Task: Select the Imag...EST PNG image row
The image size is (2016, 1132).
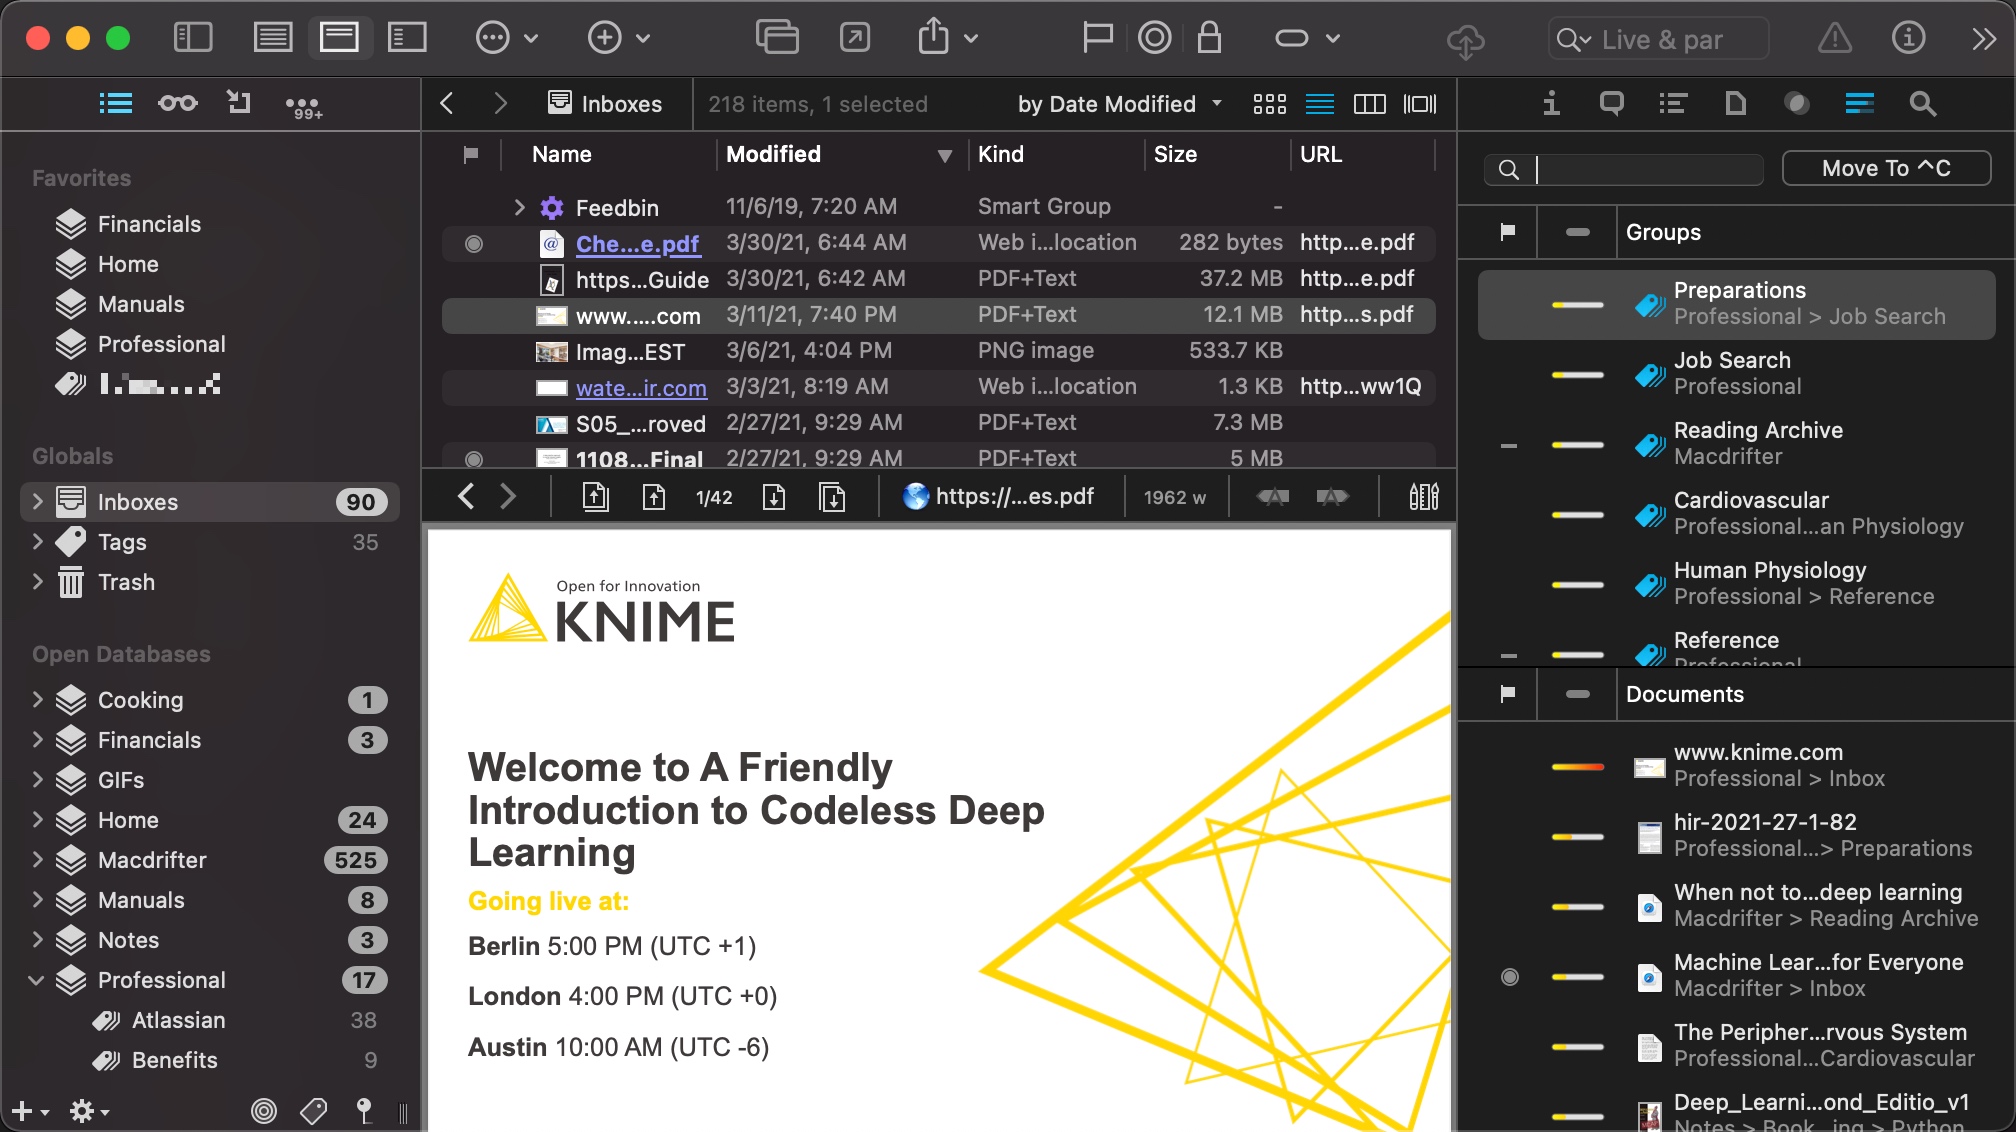Action: click(x=938, y=351)
